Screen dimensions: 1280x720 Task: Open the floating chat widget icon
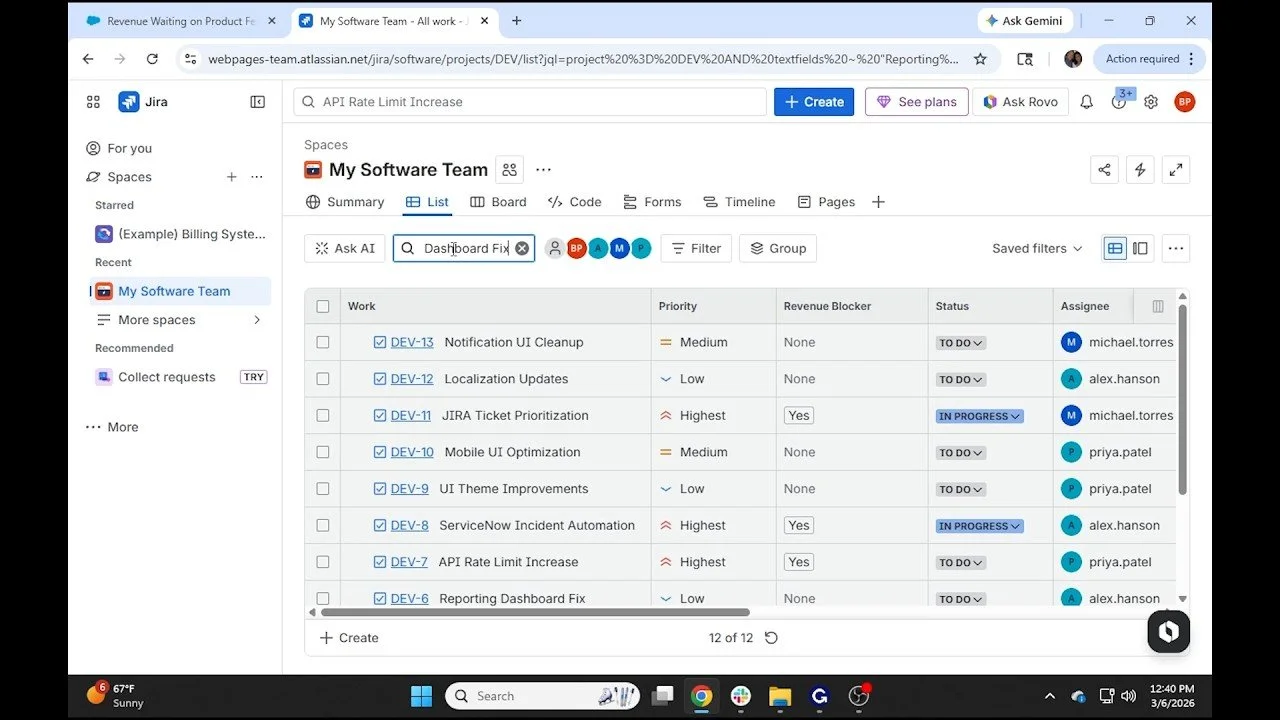[1169, 632]
